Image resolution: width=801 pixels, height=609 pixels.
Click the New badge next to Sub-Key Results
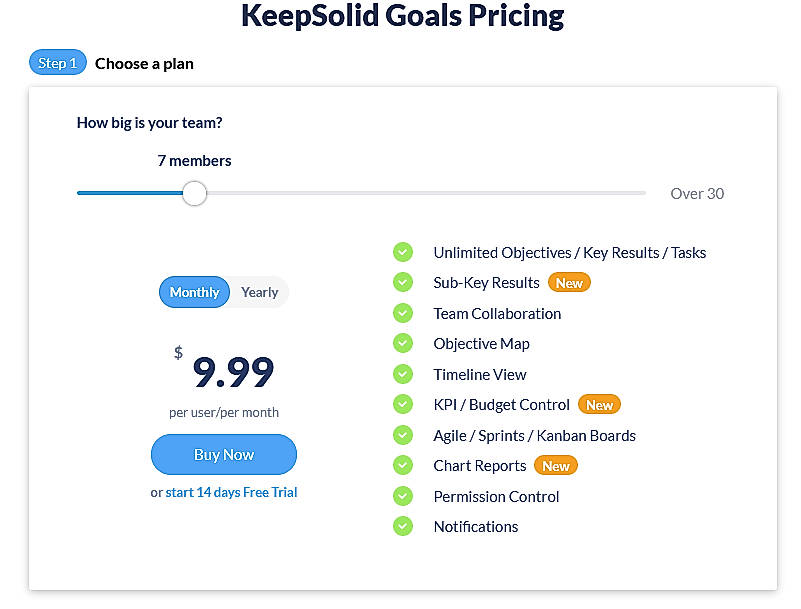point(569,282)
